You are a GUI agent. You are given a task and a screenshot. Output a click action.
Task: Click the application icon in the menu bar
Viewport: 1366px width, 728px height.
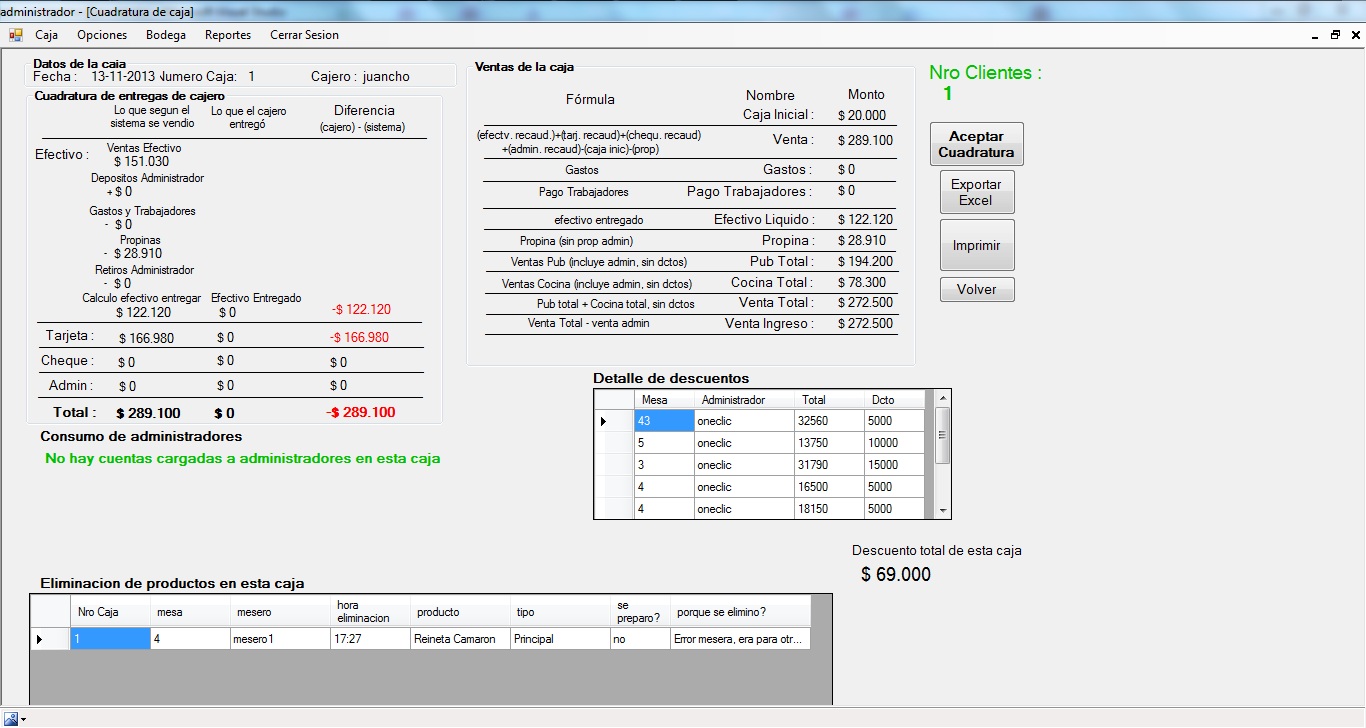click(15, 35)
